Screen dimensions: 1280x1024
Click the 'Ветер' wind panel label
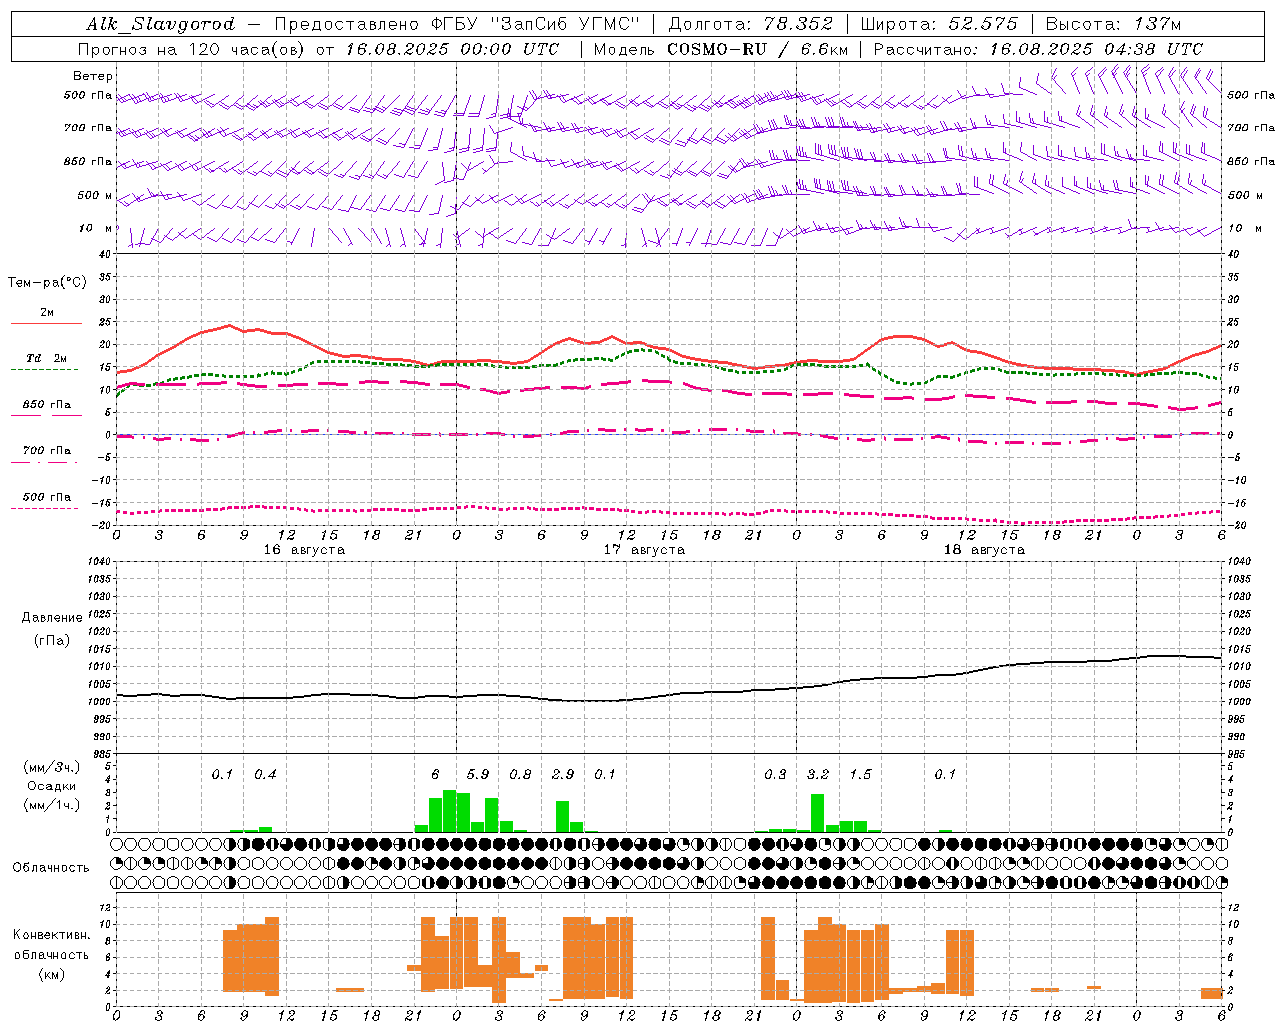[x=93, y=76]
